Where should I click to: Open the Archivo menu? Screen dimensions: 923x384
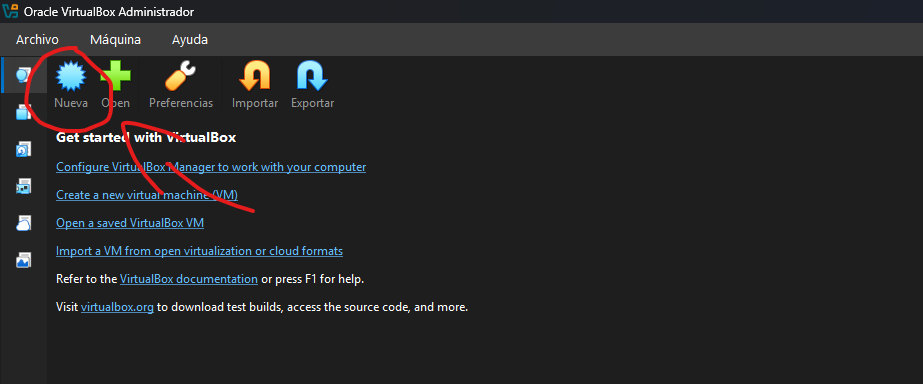[37, 40]
